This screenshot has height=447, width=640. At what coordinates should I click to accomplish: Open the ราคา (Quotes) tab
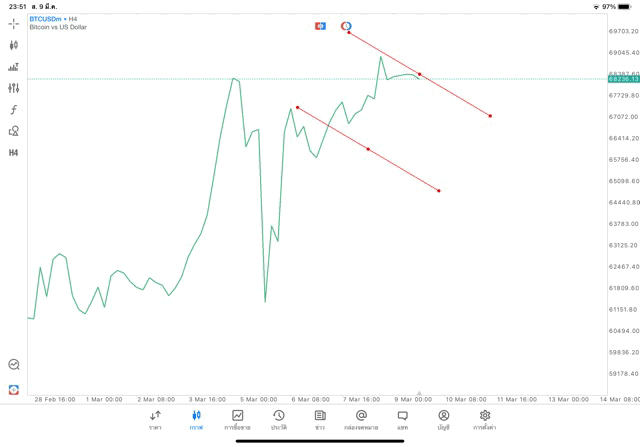pyautogui.click(x=155, y=419)
